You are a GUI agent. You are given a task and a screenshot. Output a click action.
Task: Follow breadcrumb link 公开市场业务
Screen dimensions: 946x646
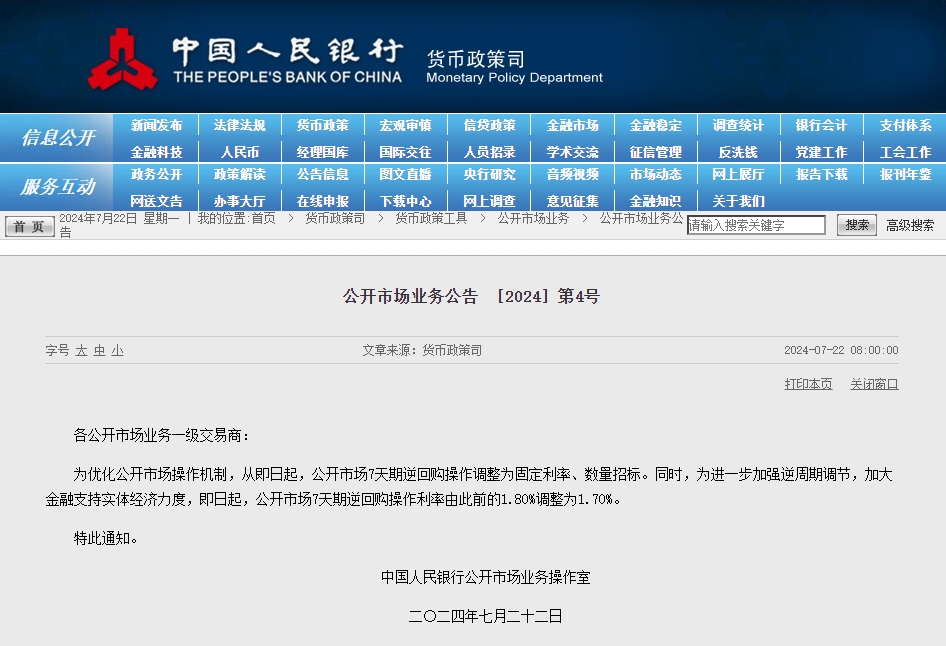click(x=533, y=218)
